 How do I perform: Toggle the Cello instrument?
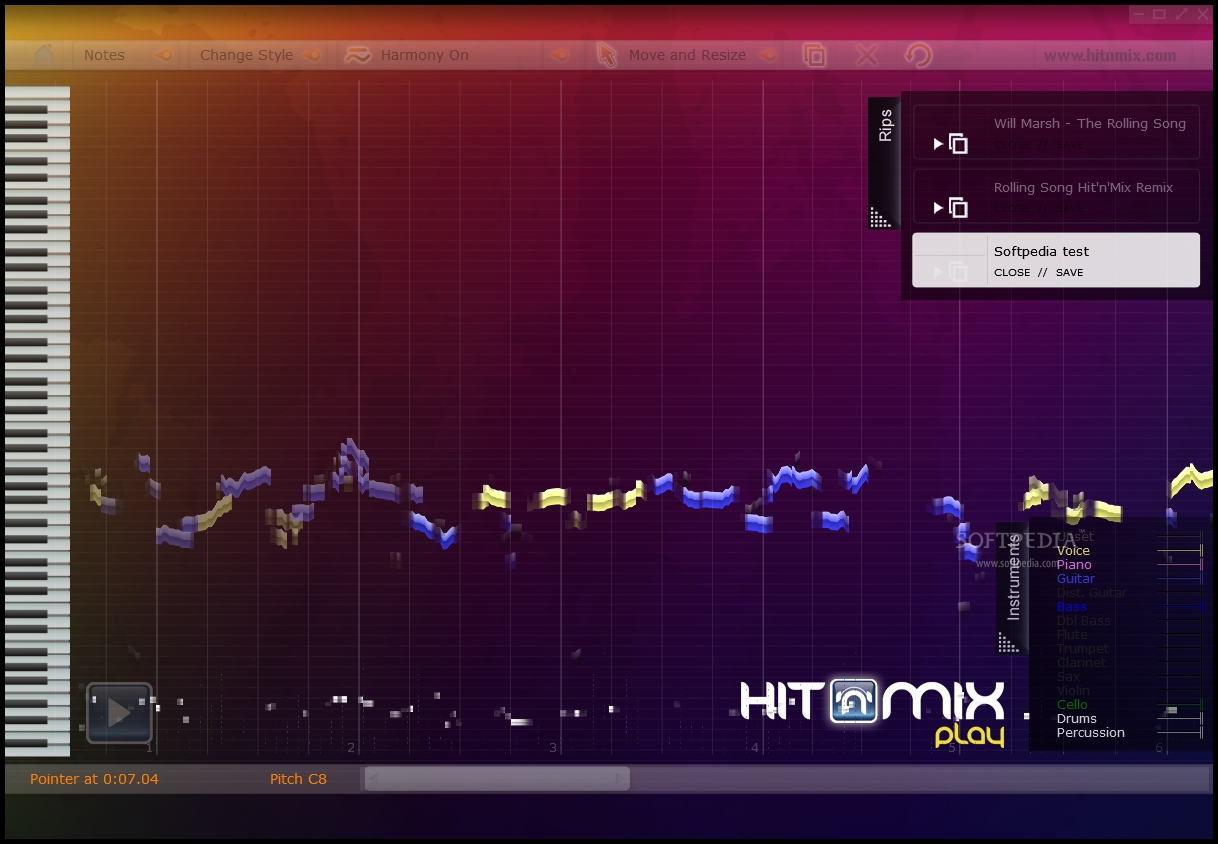(x=1072, y=705)
